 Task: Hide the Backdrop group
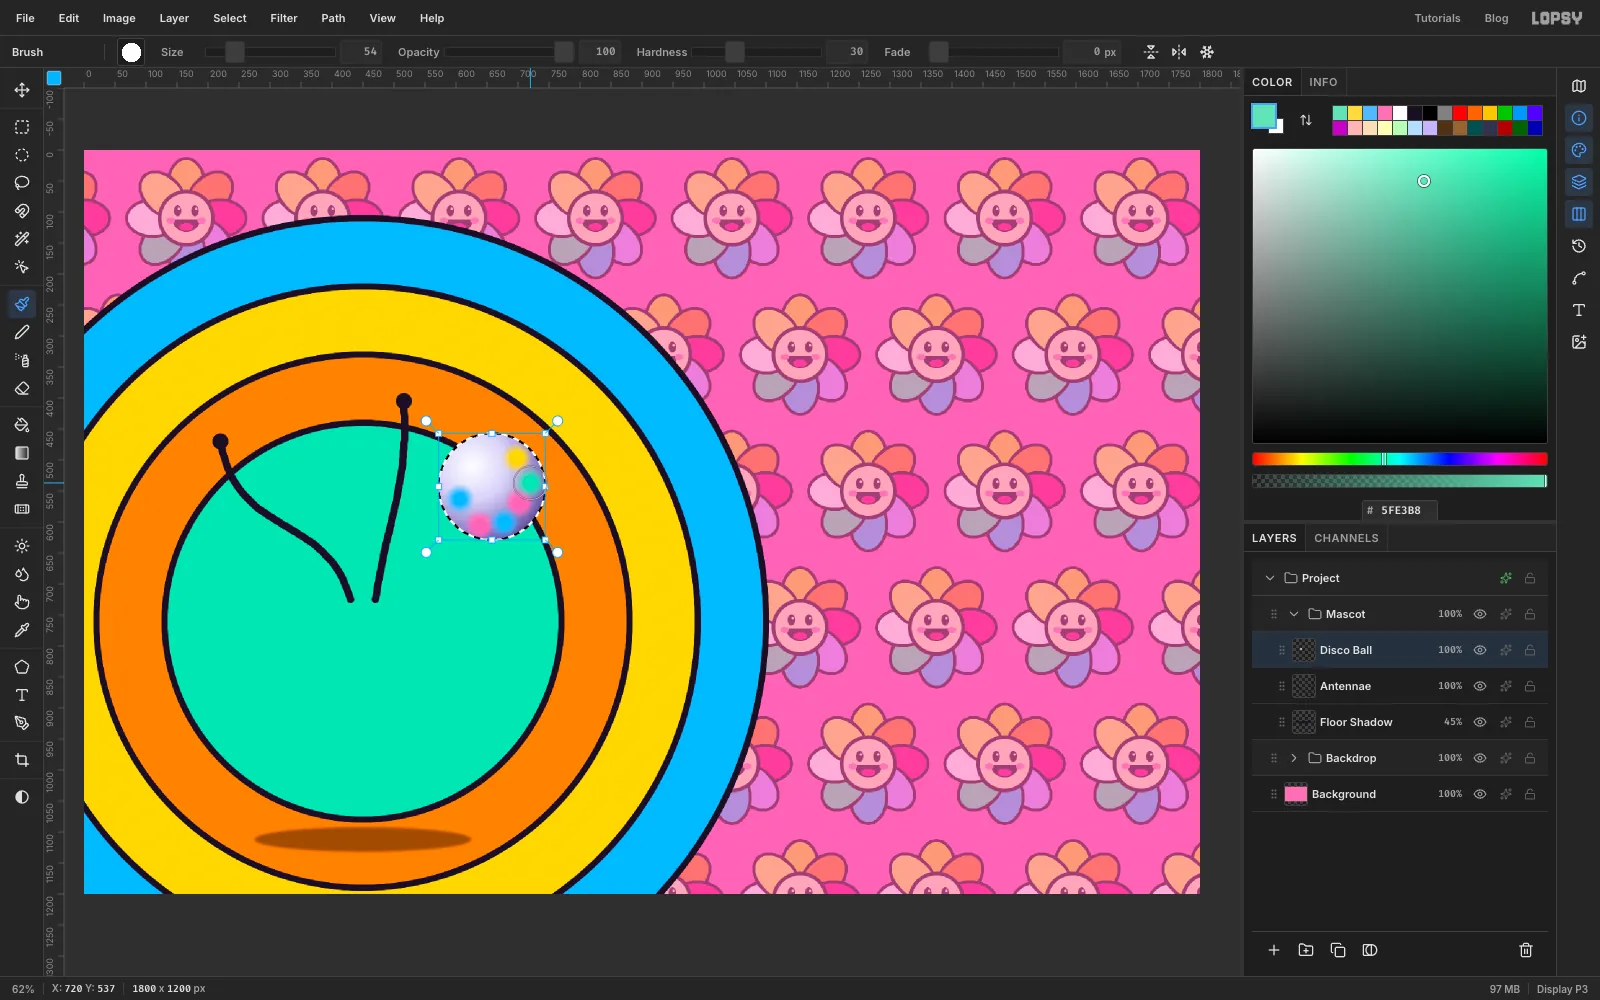[1480, 758]
